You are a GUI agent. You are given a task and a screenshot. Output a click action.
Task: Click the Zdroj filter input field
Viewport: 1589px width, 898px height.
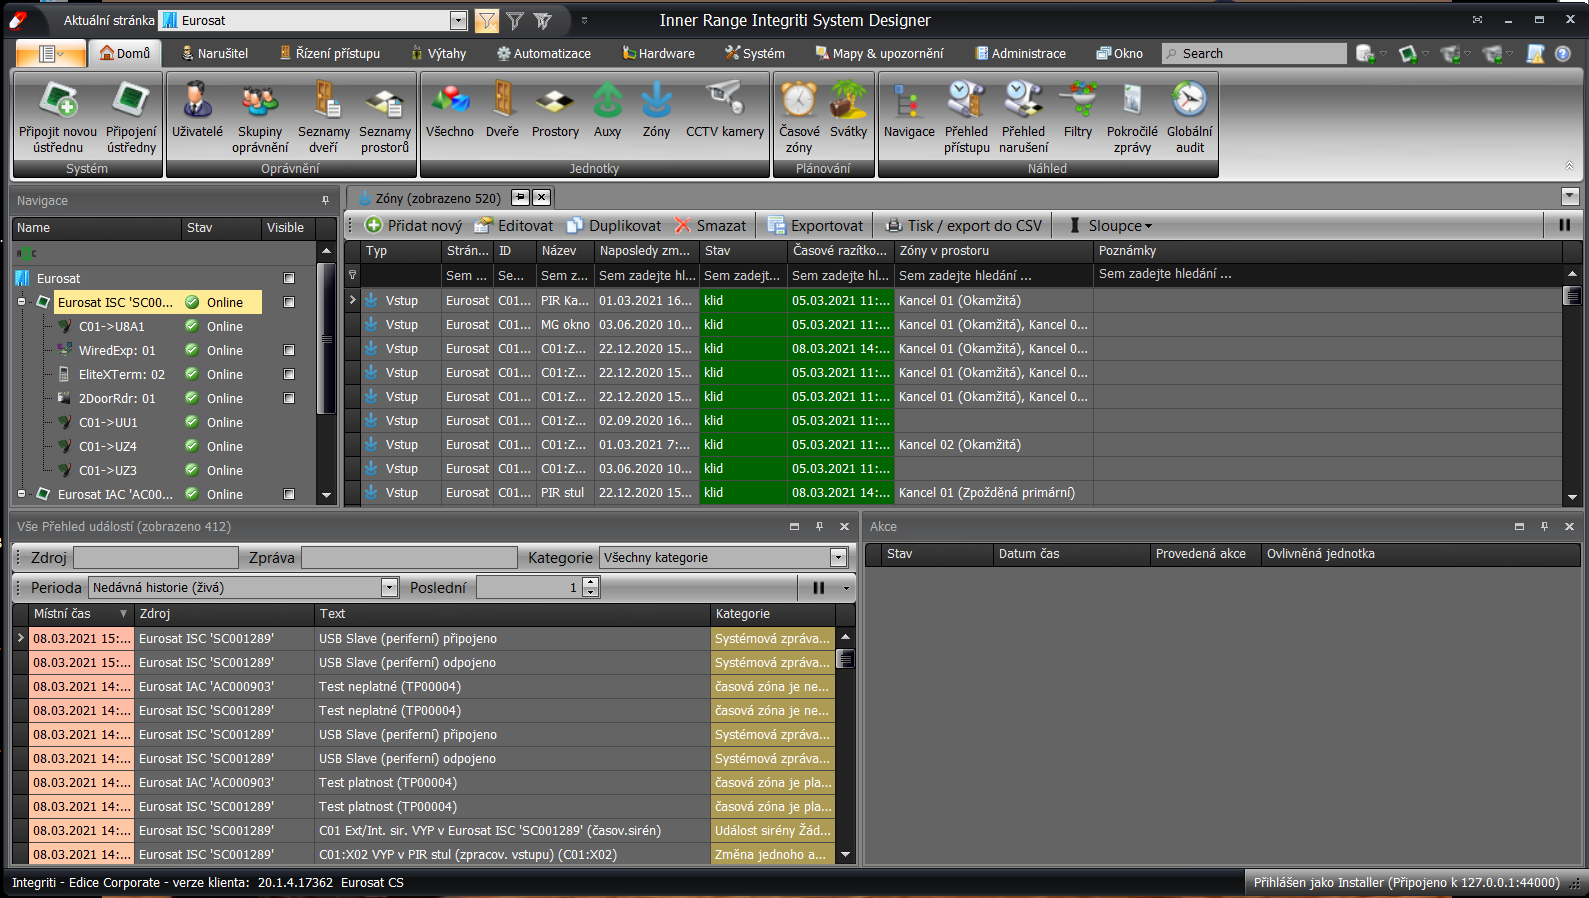[x=156, y=558]
